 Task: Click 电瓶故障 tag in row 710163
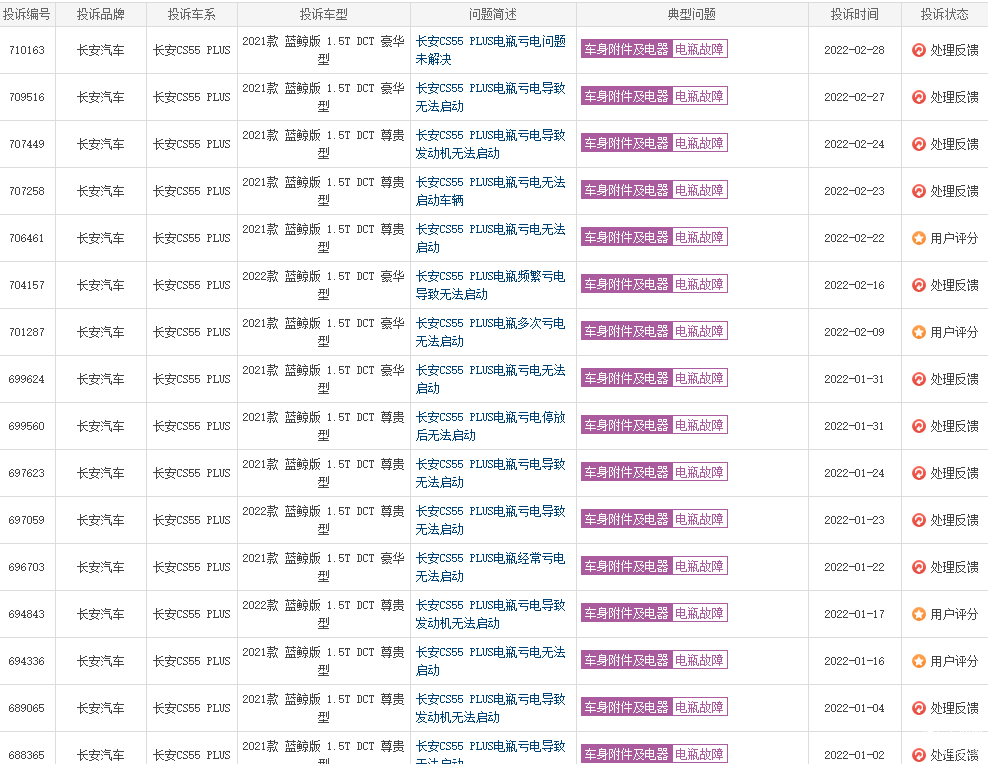[699, 49]
